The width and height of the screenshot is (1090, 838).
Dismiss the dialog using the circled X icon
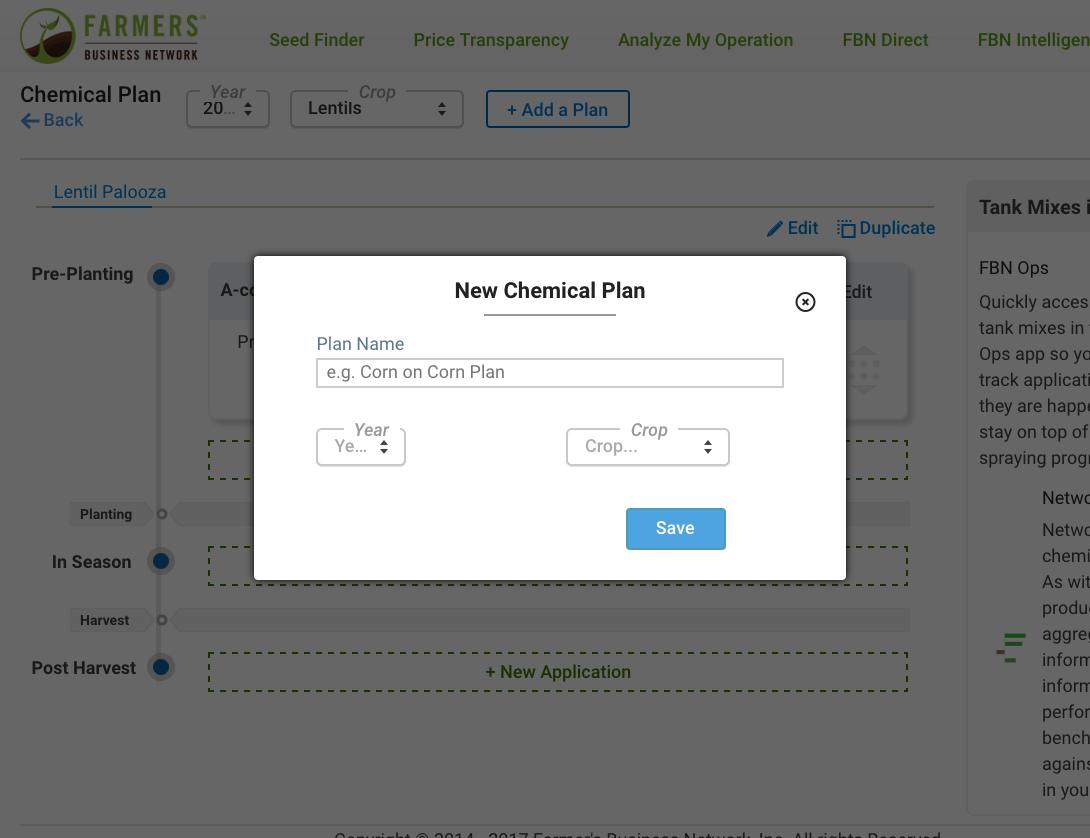click(x=805, y=301)
